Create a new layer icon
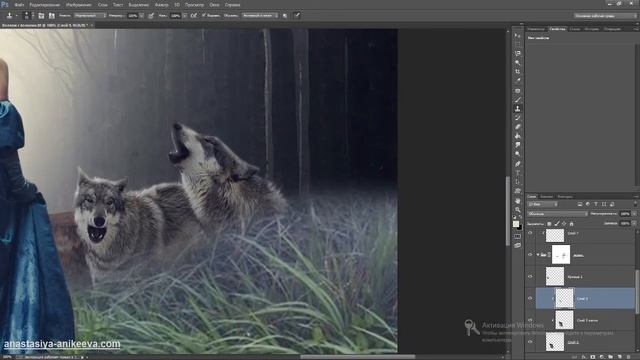Viewport: 640px width, 360px height. [620, 357]
